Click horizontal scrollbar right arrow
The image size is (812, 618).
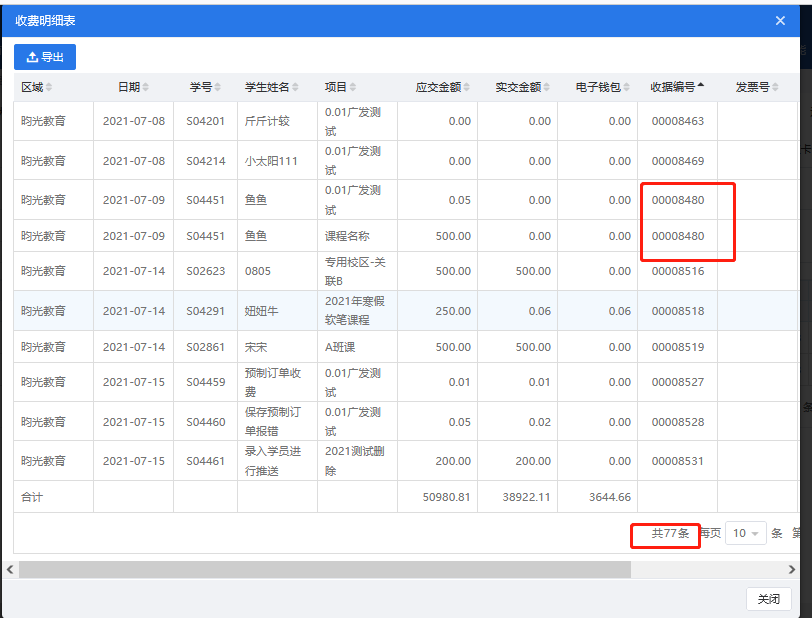(x=792, y=569)
